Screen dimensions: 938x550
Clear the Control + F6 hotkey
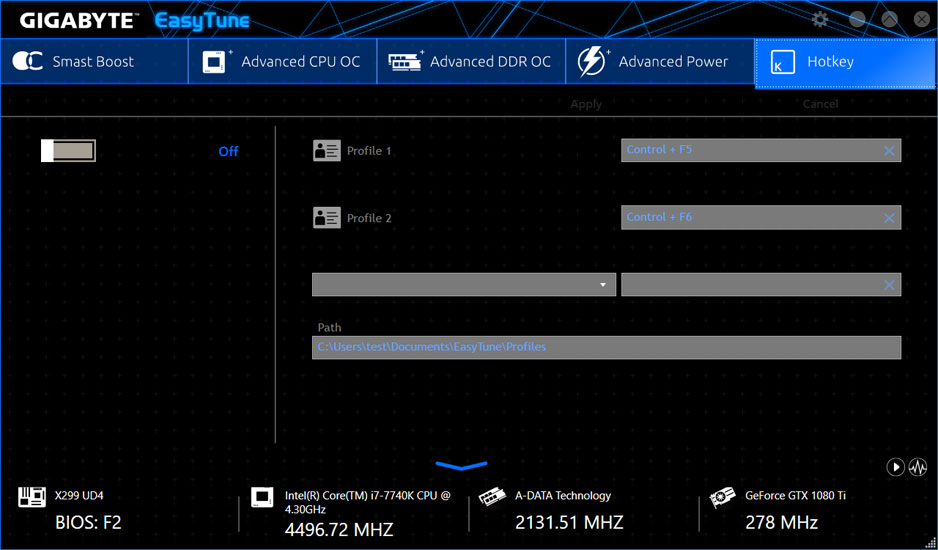(x=888, y=218)
